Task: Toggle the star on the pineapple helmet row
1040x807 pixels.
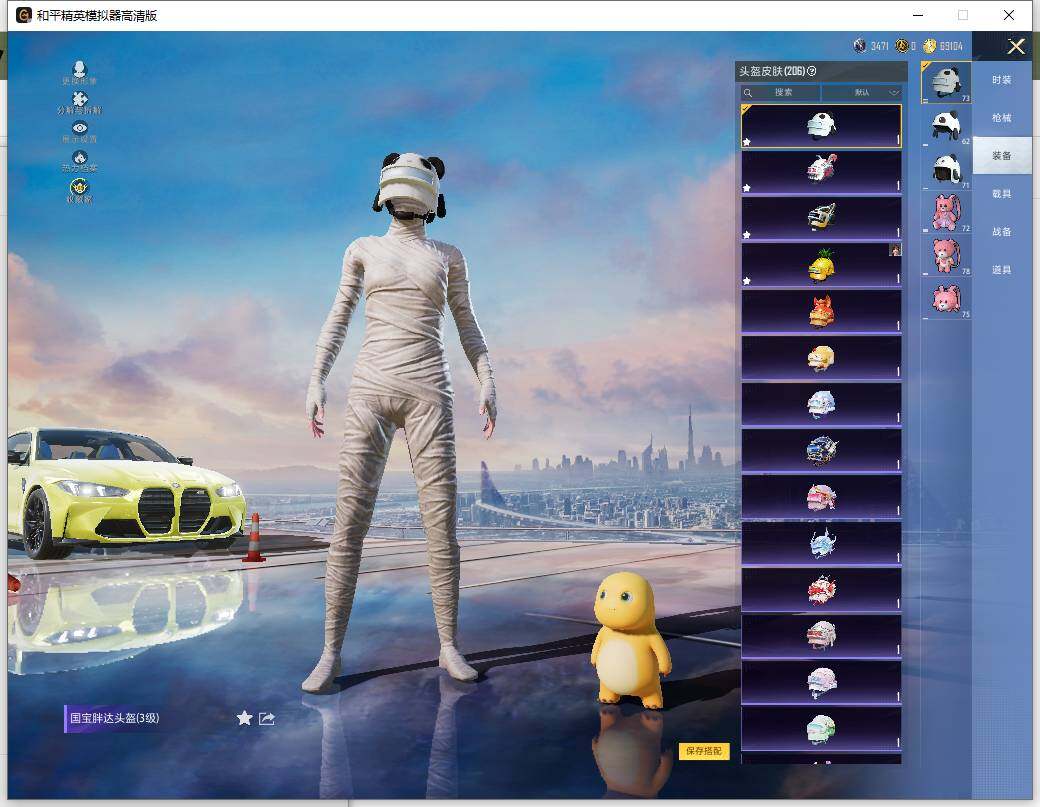Action: pyautogui.click(x=747, y=281)
